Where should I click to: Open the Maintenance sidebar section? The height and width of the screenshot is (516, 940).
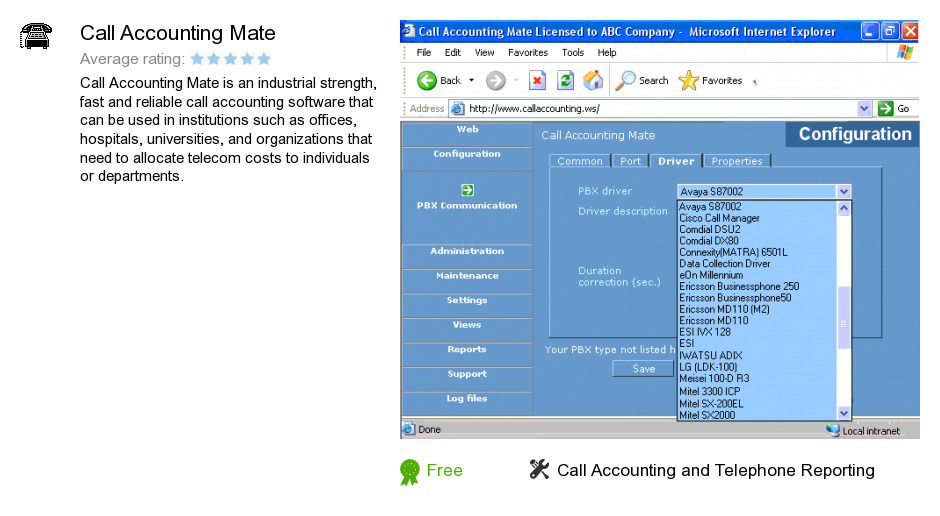click(x=467, y=279)
